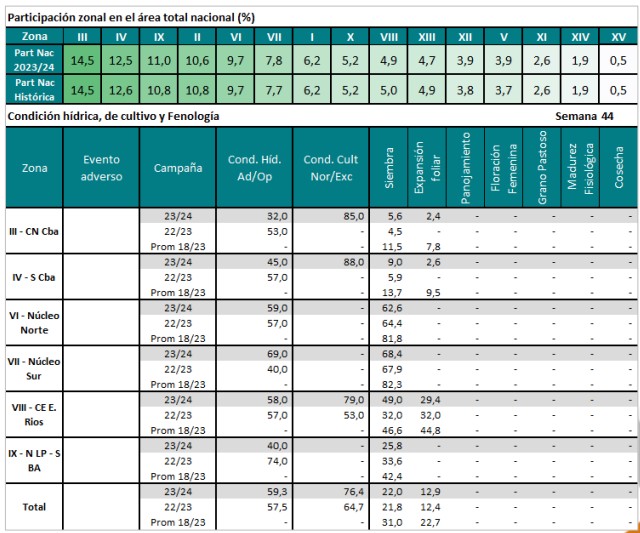
Task: Click the dark green 2023/24 cell for zone III
Action: point(83,60)
